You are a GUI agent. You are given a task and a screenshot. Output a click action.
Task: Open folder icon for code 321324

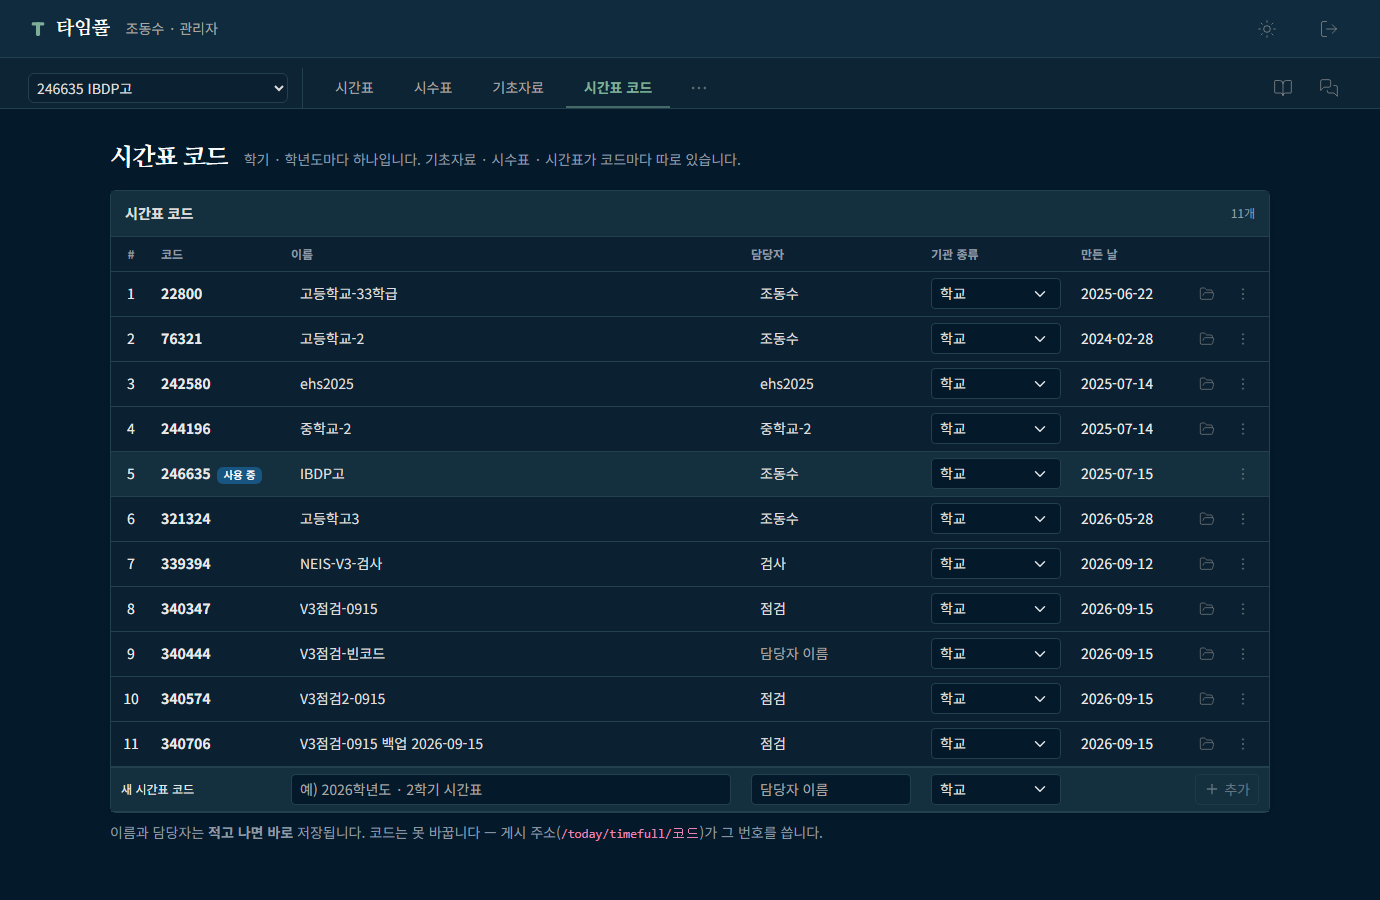pyautogui.click(x=1207, y=519)
